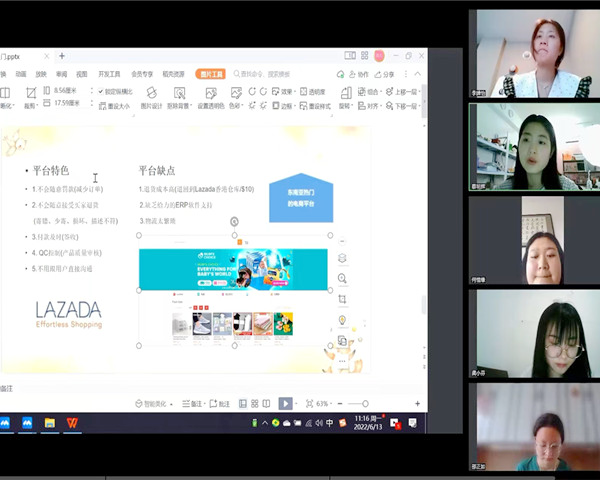Start slideshow with the play button
The image size is (600, 480).
click(x=285, y=404)
